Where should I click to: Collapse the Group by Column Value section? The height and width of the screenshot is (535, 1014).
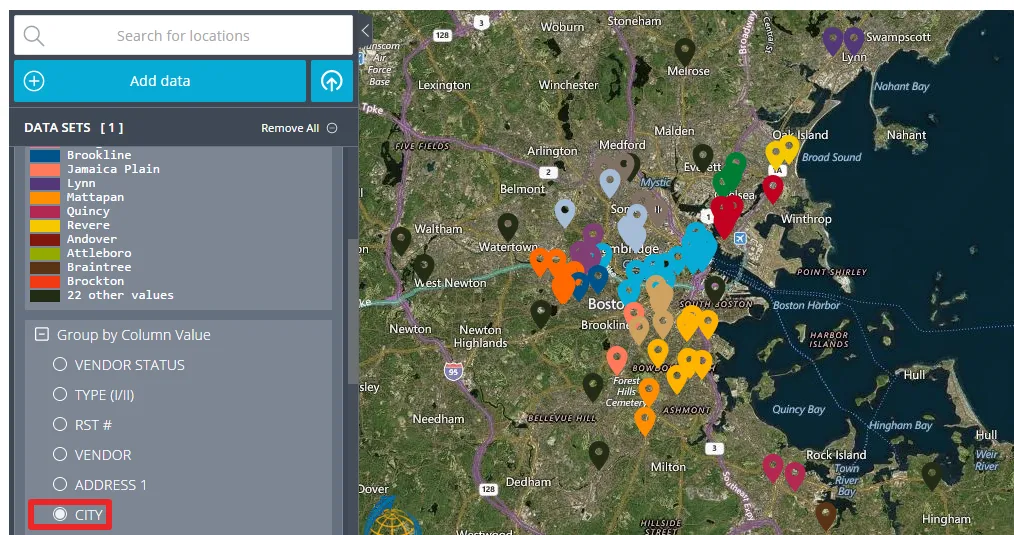point(42,335)
